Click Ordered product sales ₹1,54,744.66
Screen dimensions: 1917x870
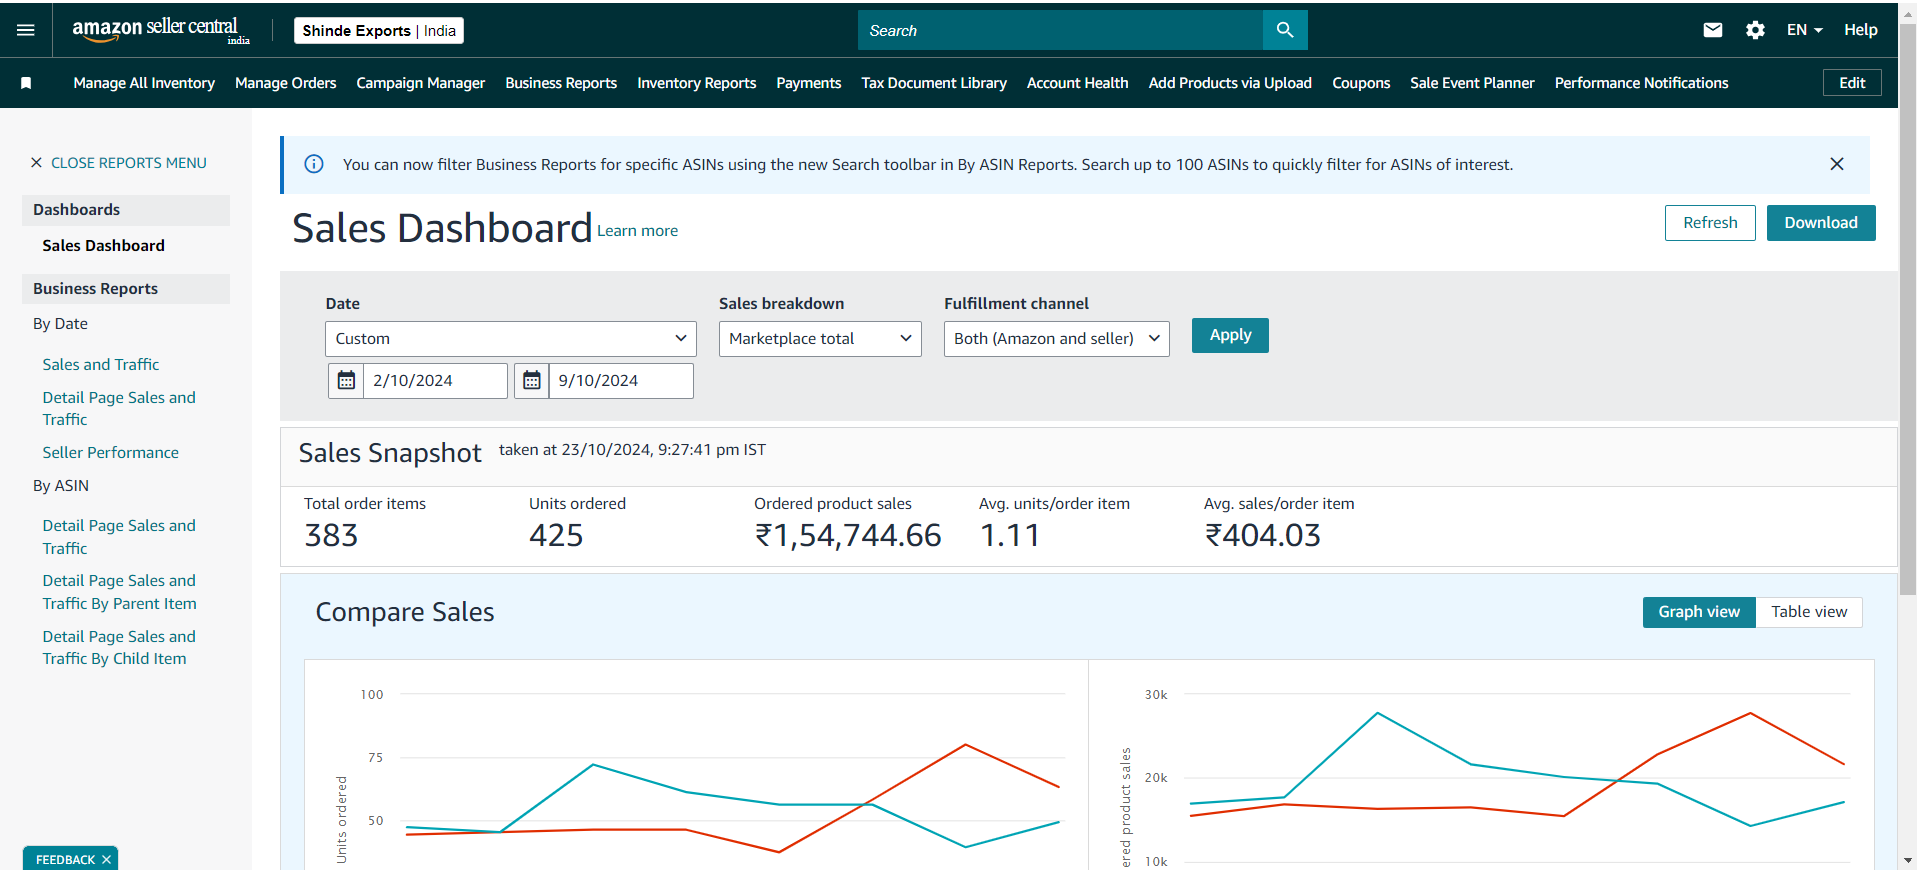click(x=848, y=536)
